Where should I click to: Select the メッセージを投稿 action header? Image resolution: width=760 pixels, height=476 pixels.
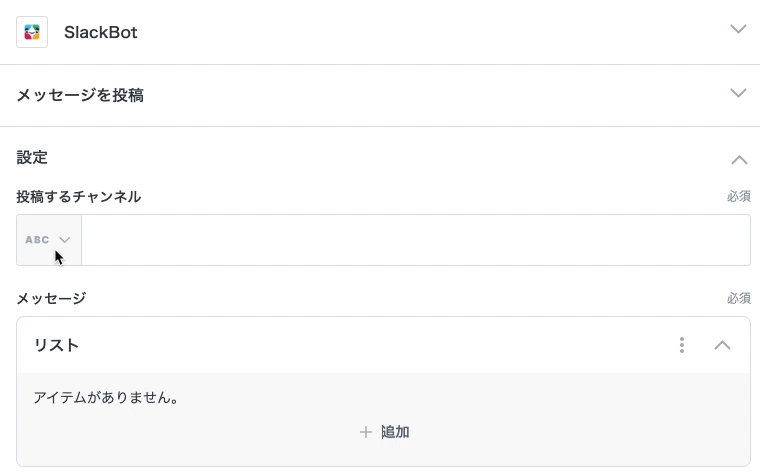[80, 95]
